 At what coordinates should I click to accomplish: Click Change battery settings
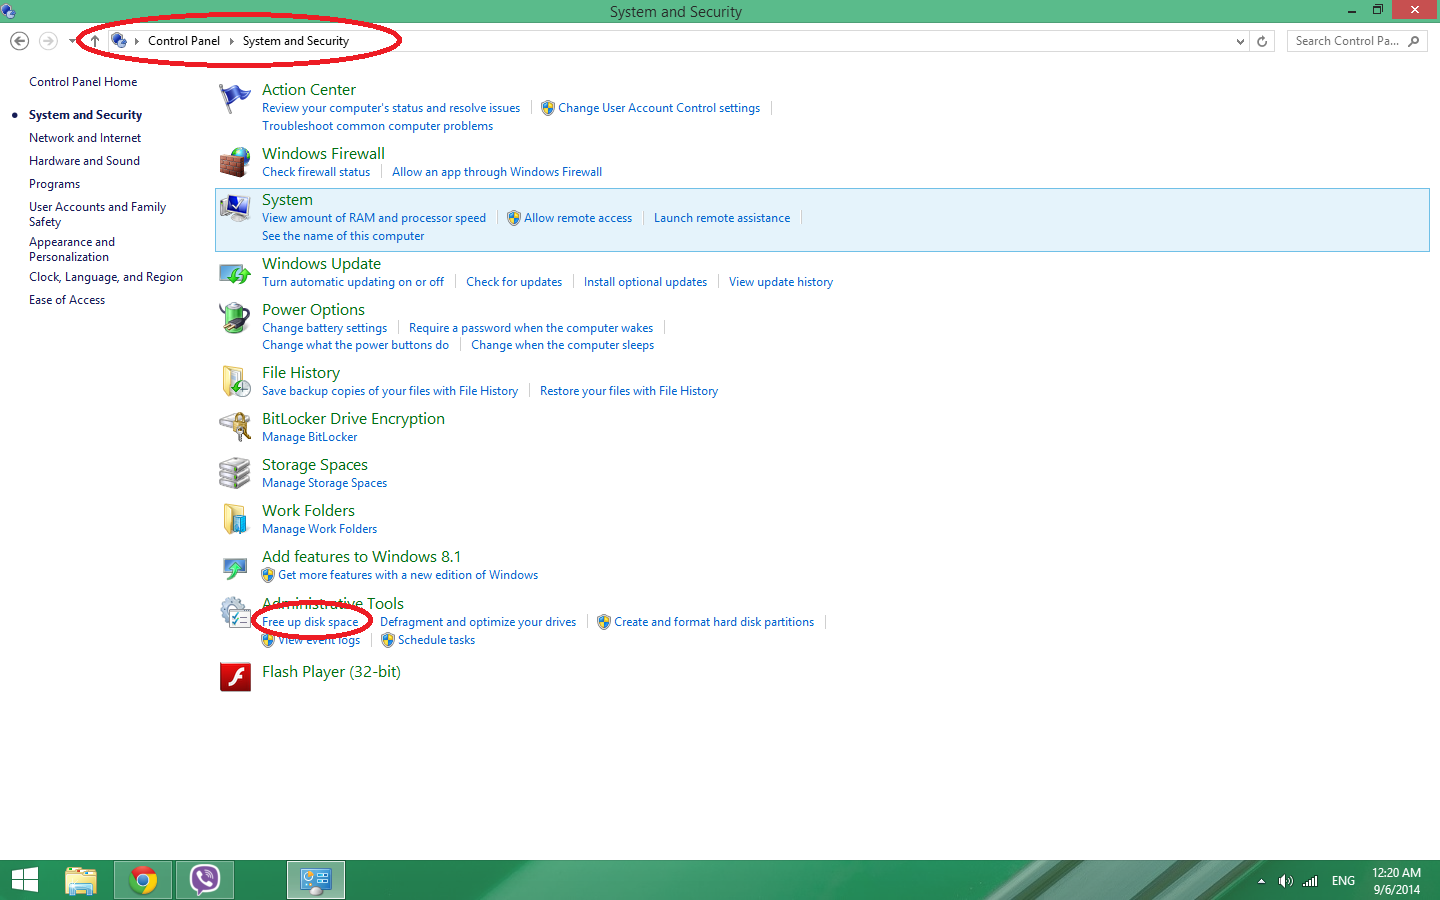(x=325, y=328)
